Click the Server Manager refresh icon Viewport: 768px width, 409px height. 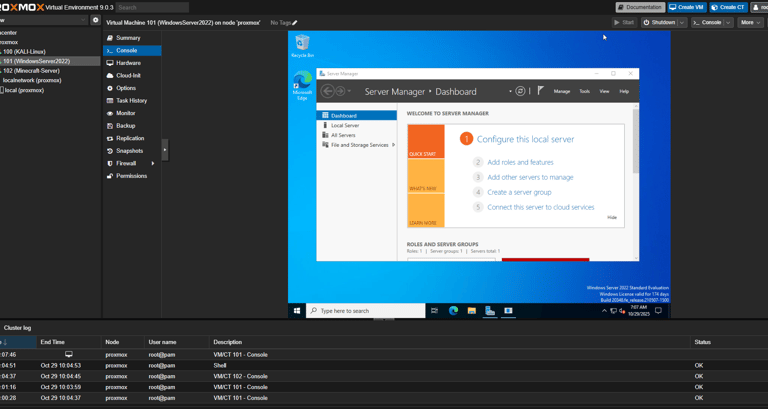point(520,91)
